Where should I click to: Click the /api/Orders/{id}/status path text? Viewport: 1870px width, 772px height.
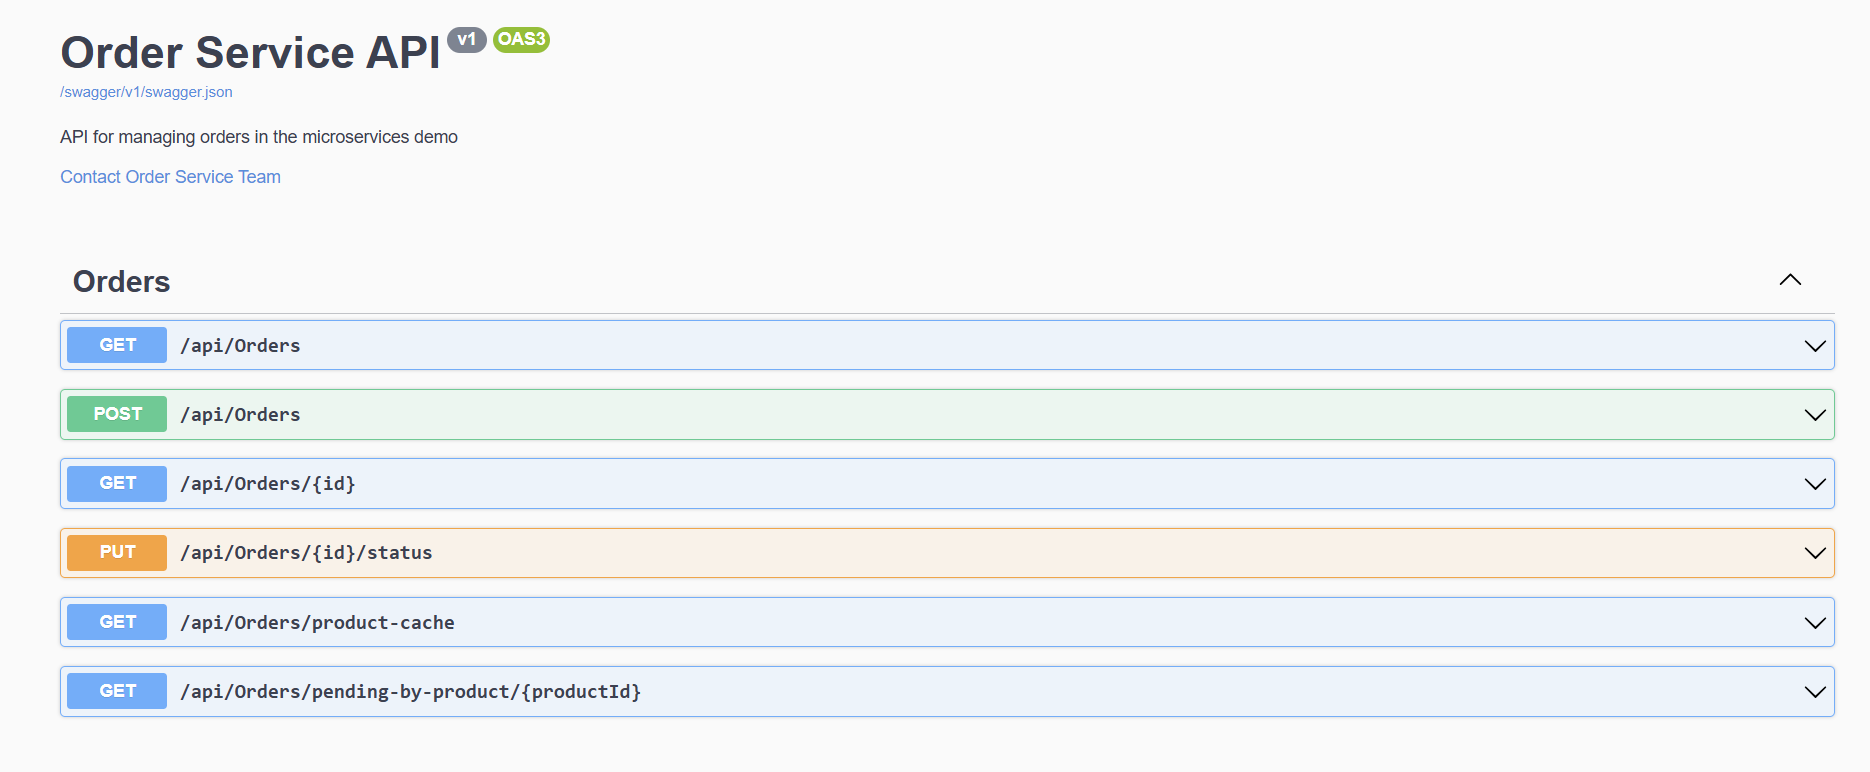pyautogui.click(x=306, y=553)
